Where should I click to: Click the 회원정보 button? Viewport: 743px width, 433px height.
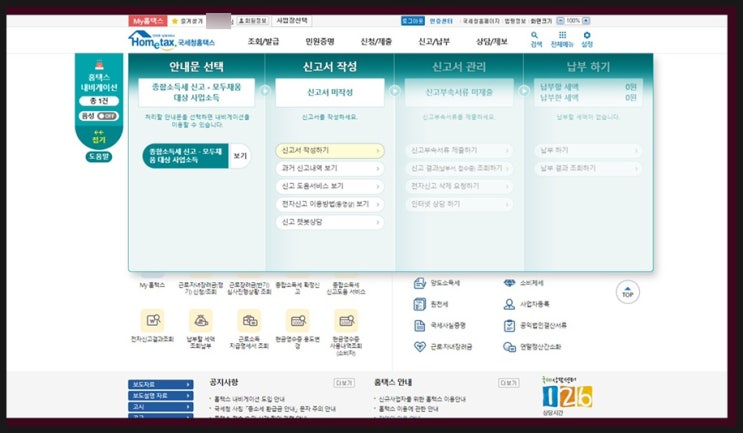click(253, 21)
